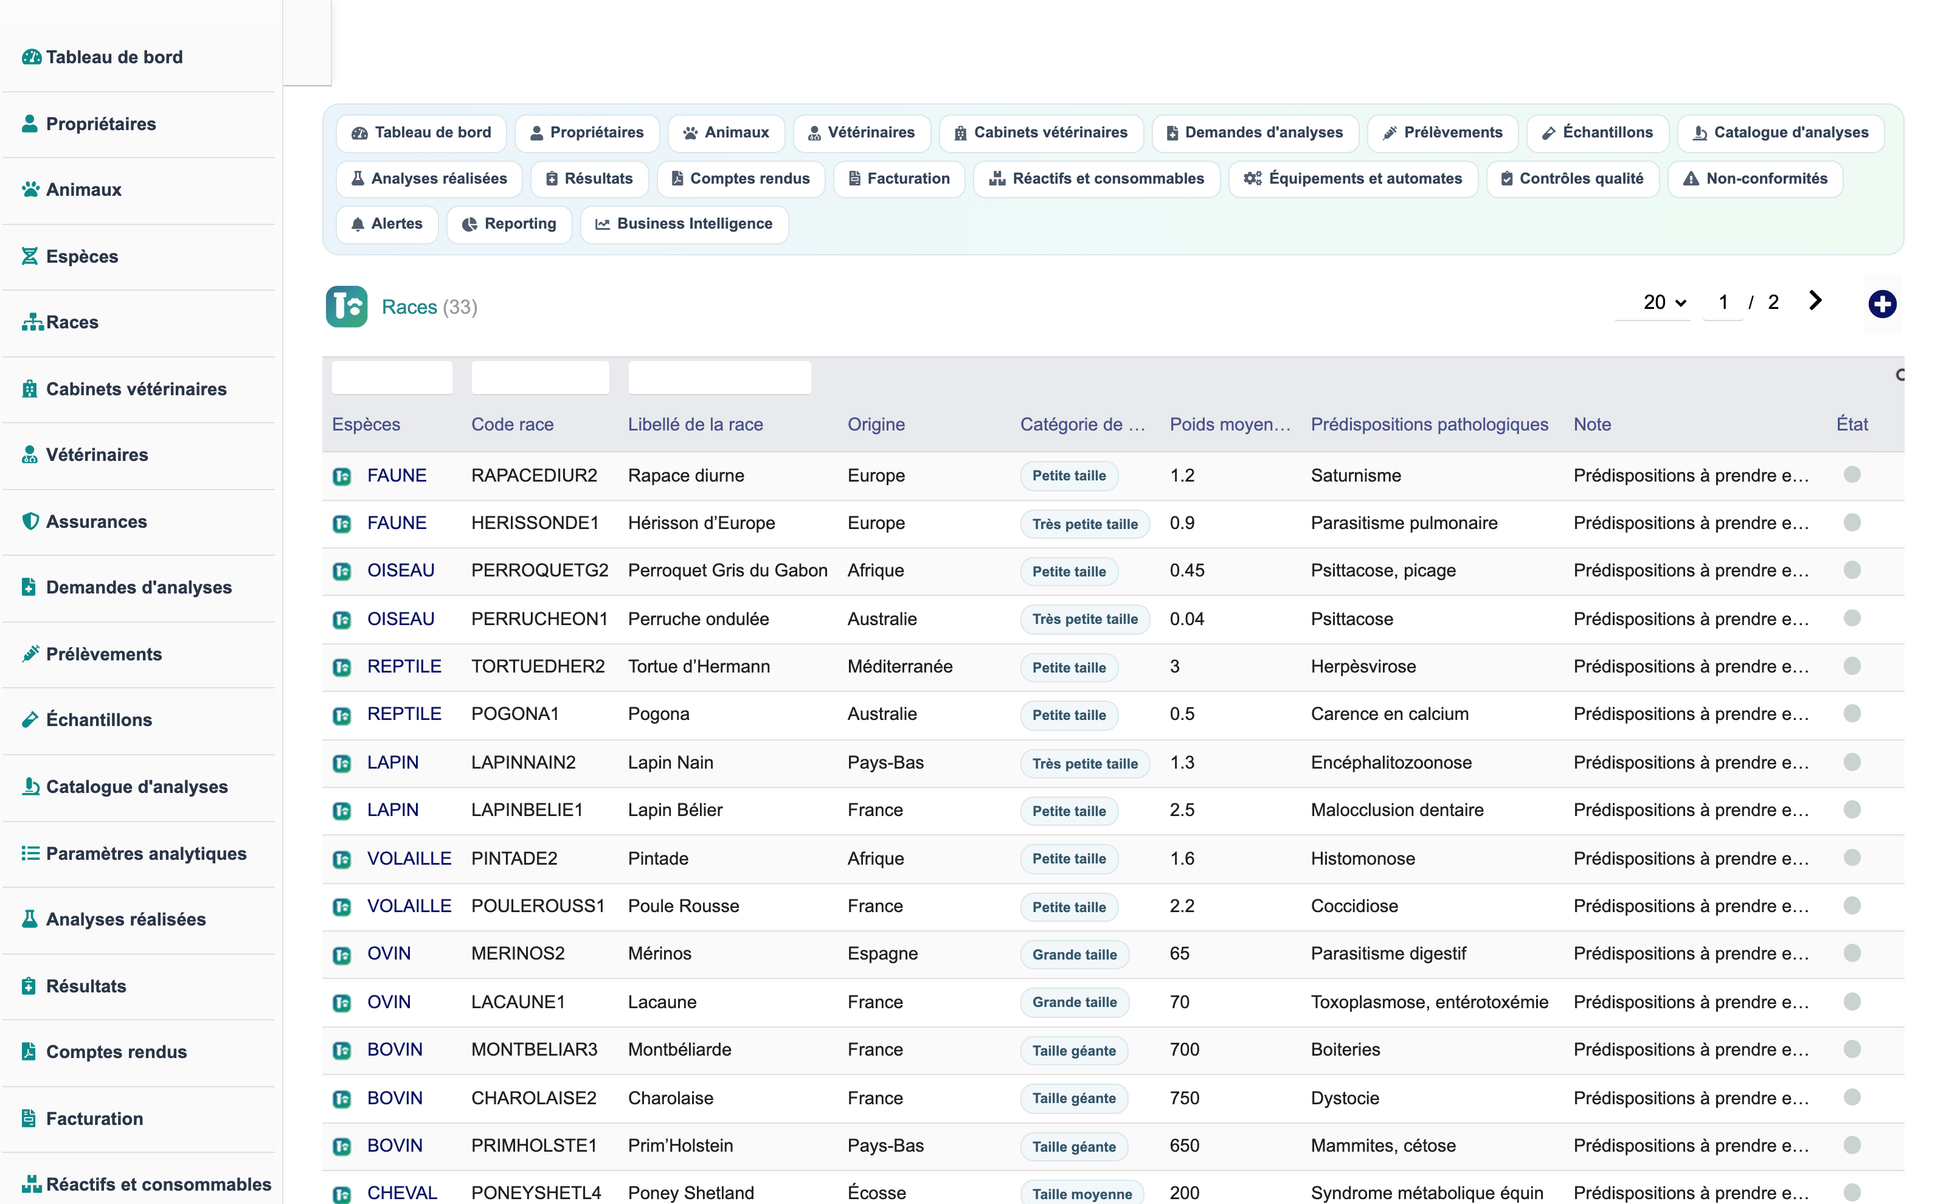Toggle the État indicator for Montbéliarde row
This screenshot has height=1204, width=1946.
(x=1852, y=1049)
